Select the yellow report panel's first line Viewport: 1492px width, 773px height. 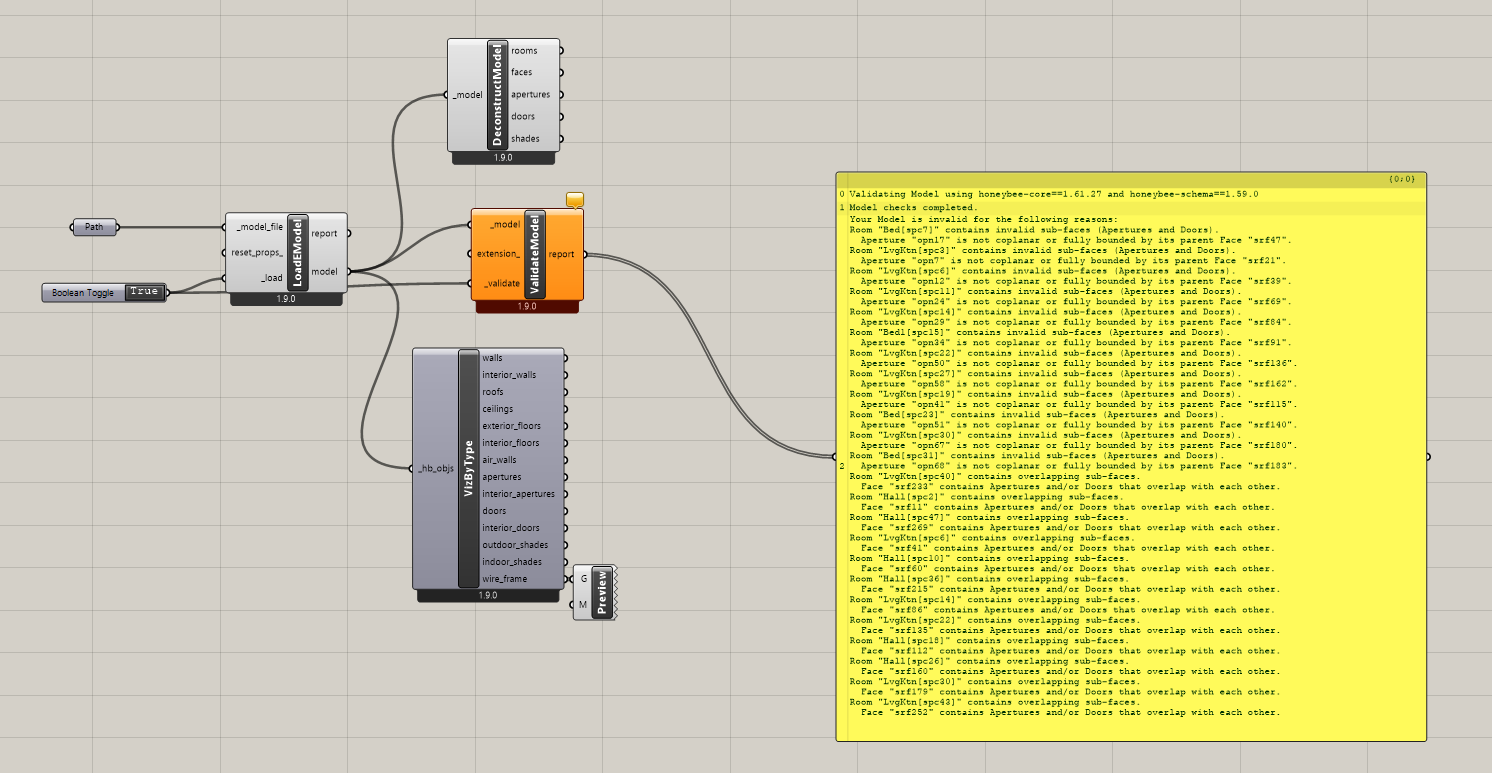tap(1050, 194)
